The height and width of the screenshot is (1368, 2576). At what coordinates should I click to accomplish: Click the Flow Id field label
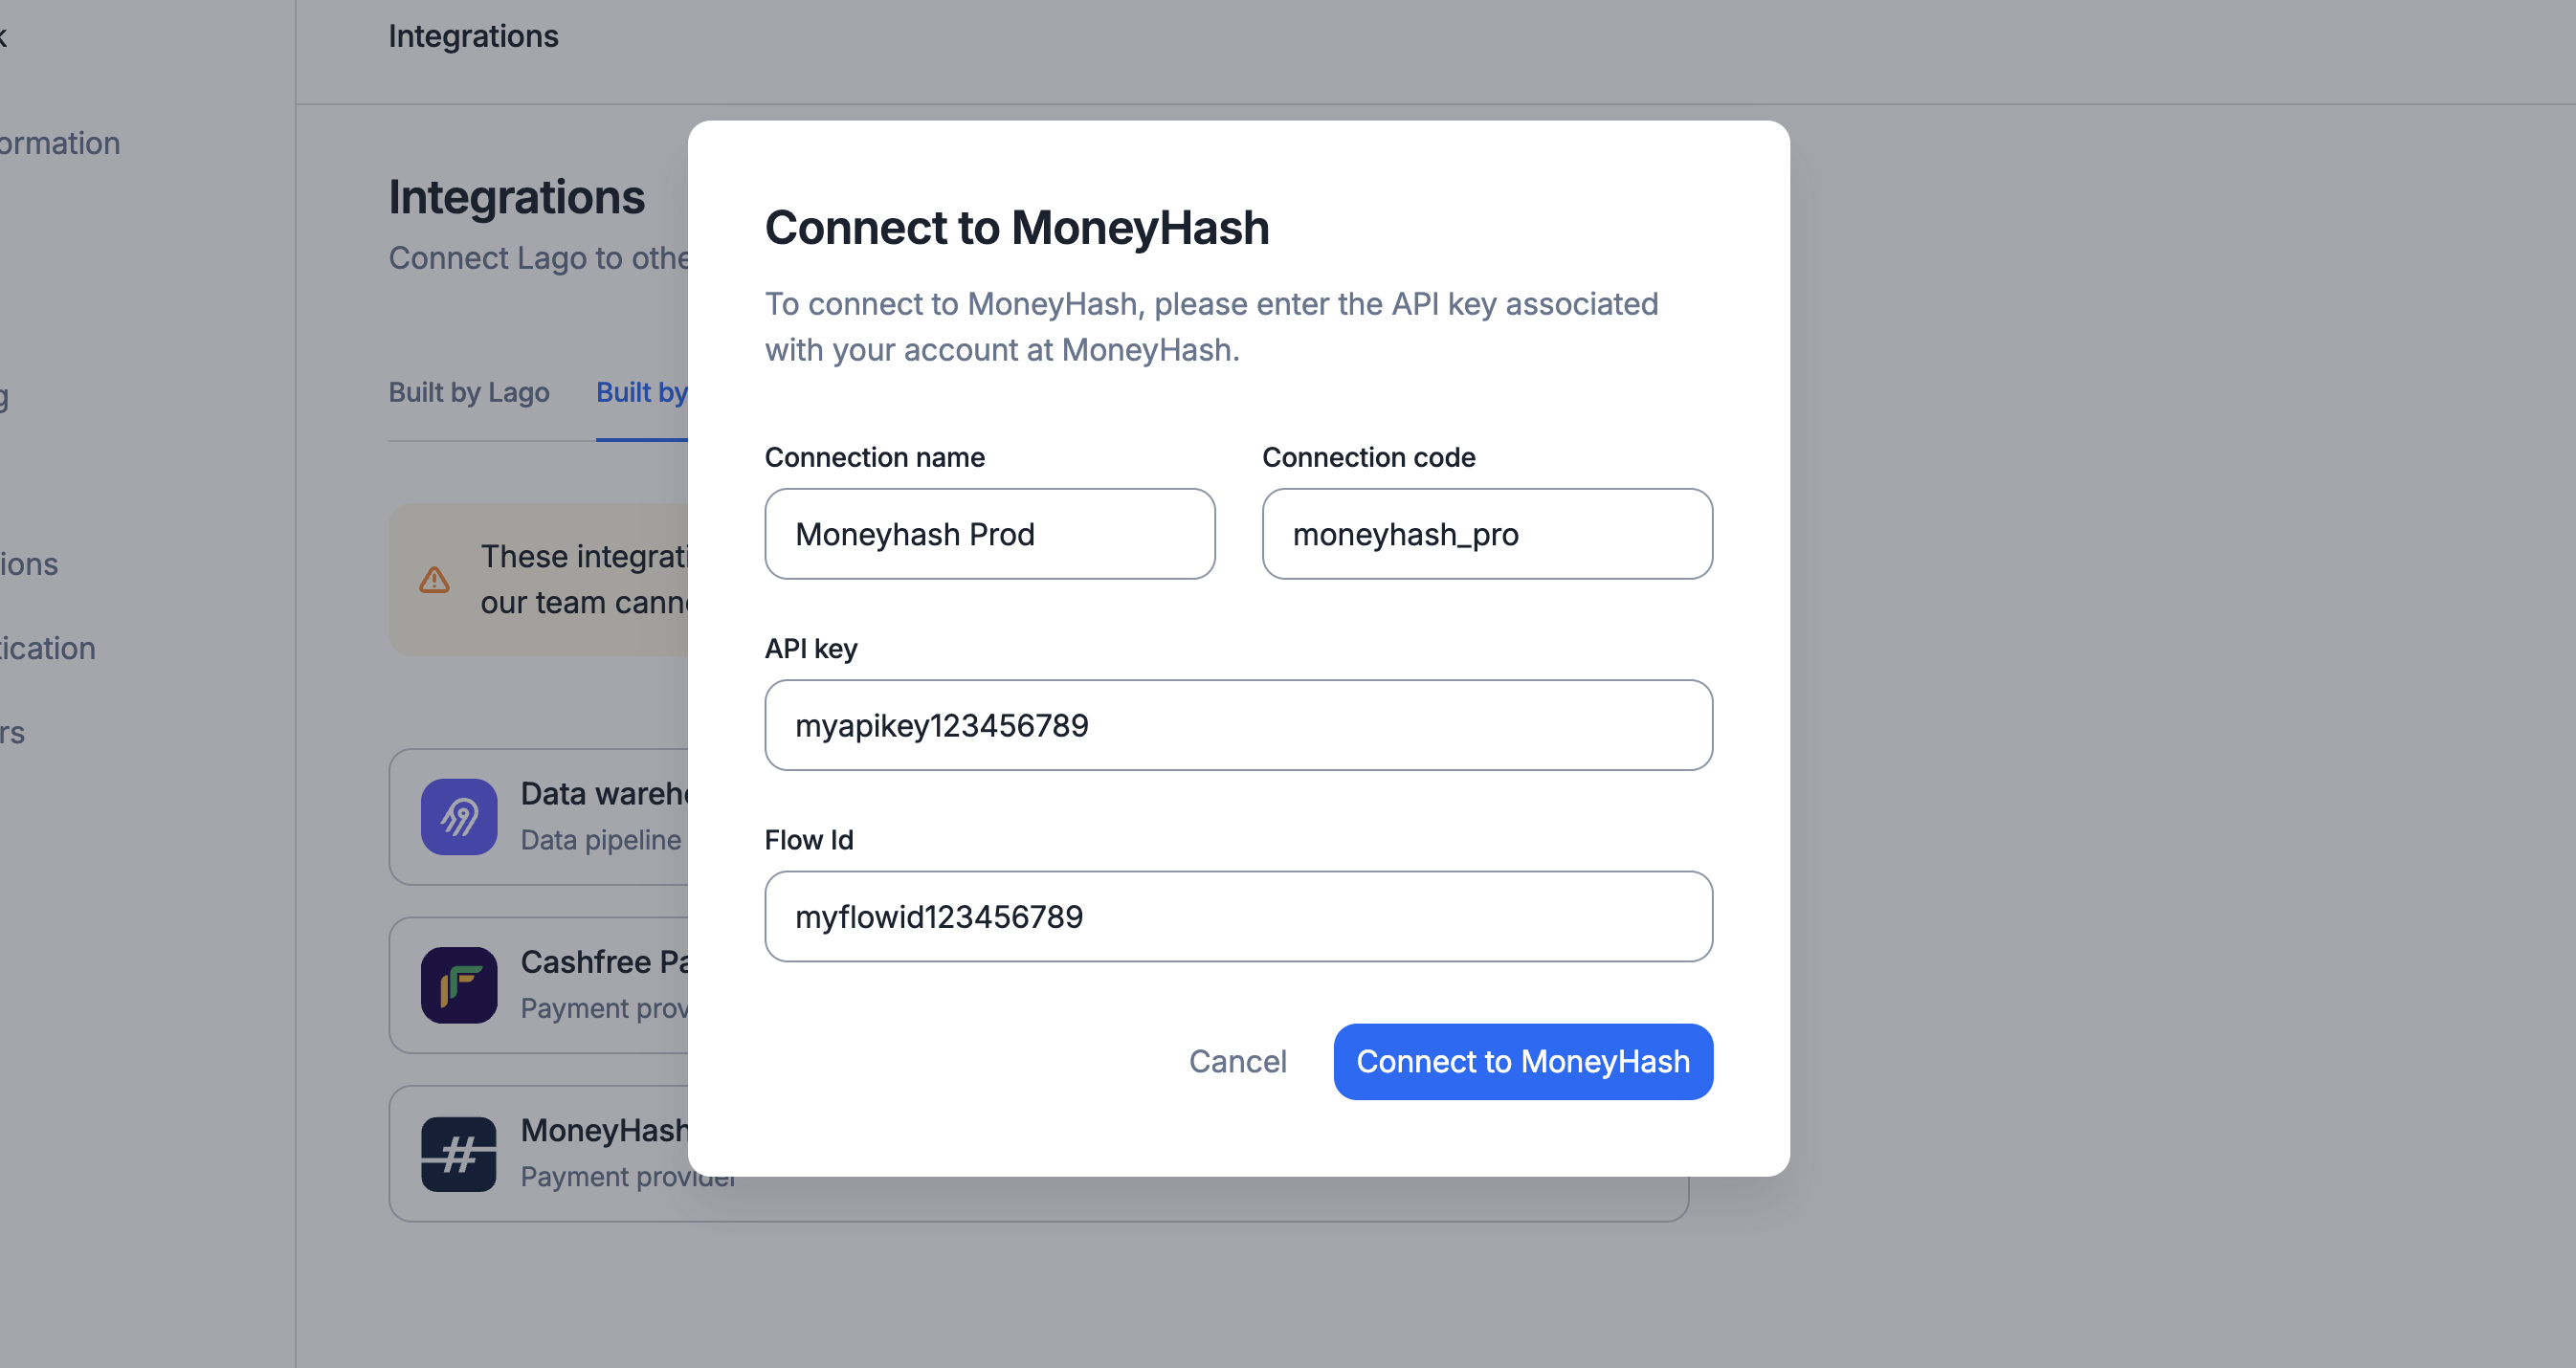[809, 839]
